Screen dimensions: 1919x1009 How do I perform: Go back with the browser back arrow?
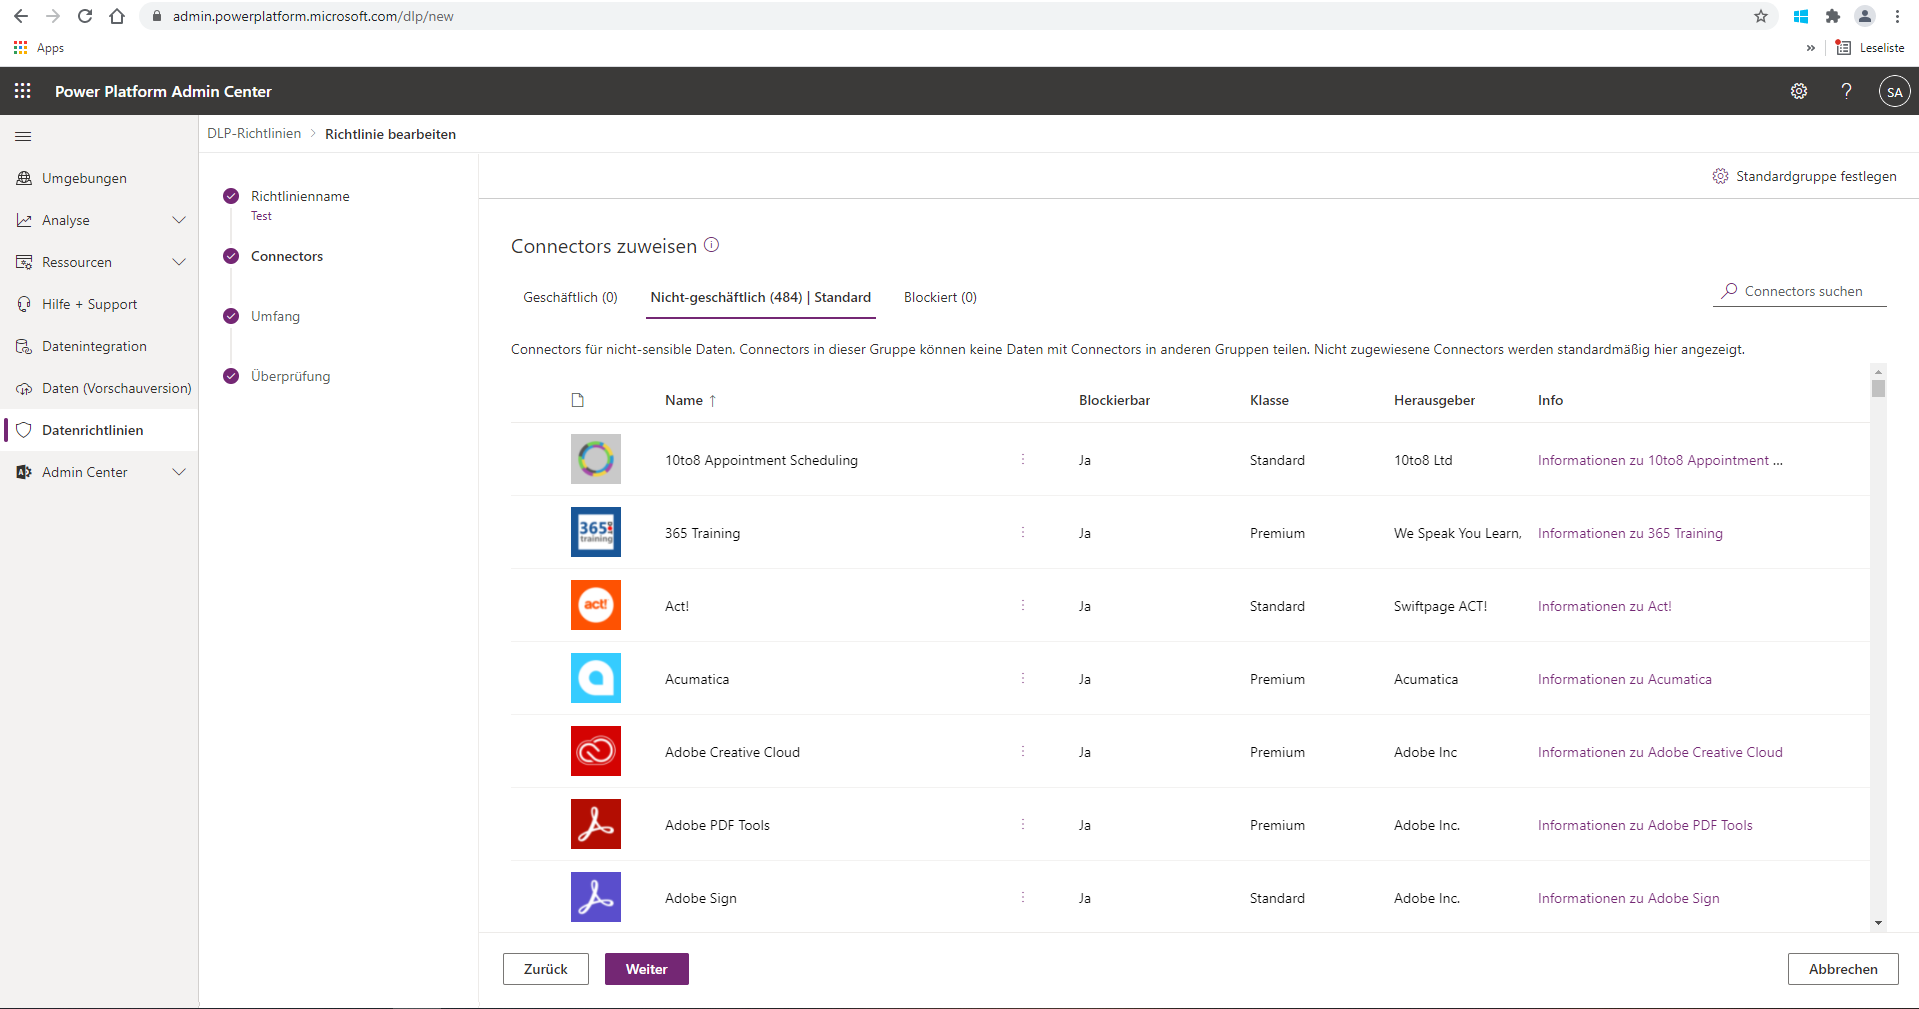pos(21,16)
